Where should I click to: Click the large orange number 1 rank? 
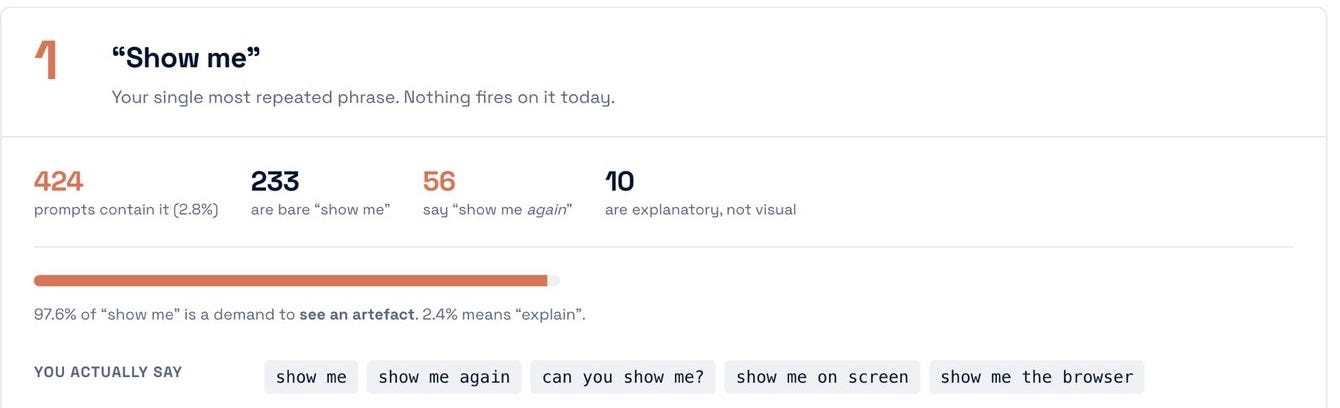pyautogui.click(x=47, y=60)
